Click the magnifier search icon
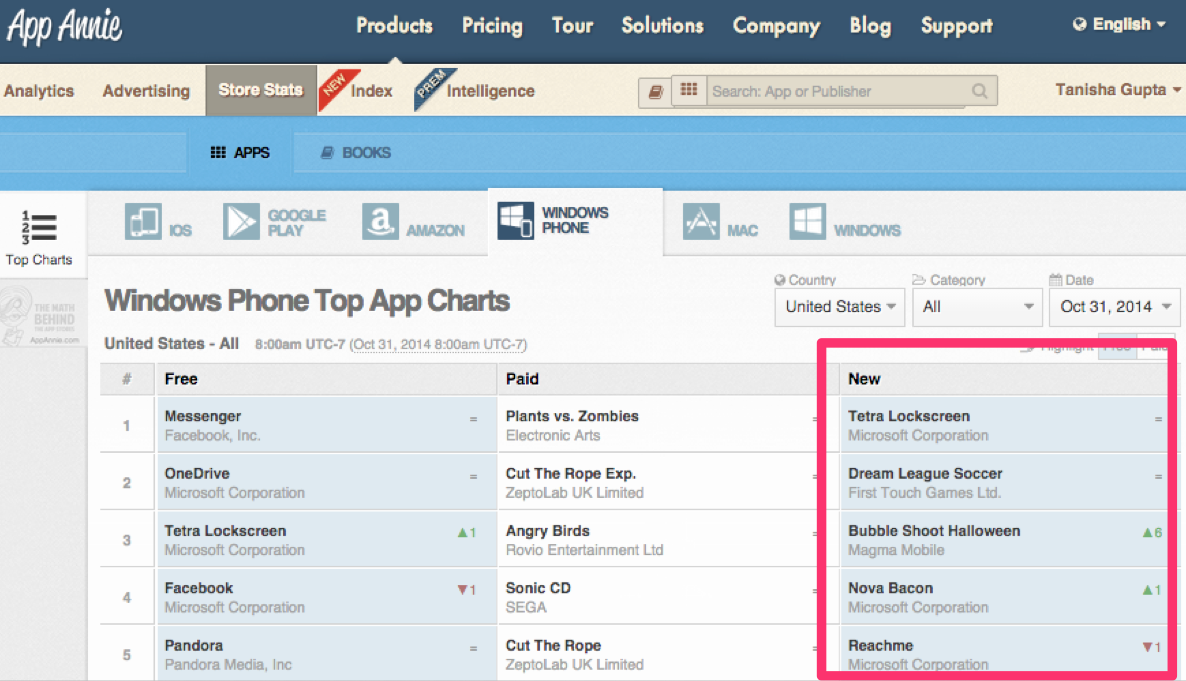This screenshot has width=1186, height=681. click(980, 91)
